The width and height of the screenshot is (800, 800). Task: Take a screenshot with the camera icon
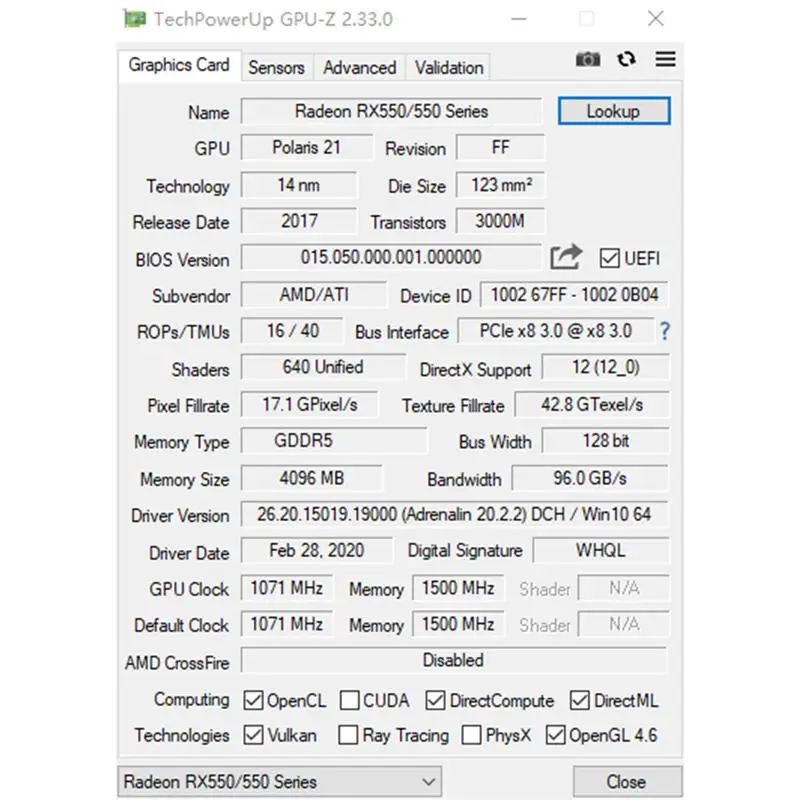(588, 60)
